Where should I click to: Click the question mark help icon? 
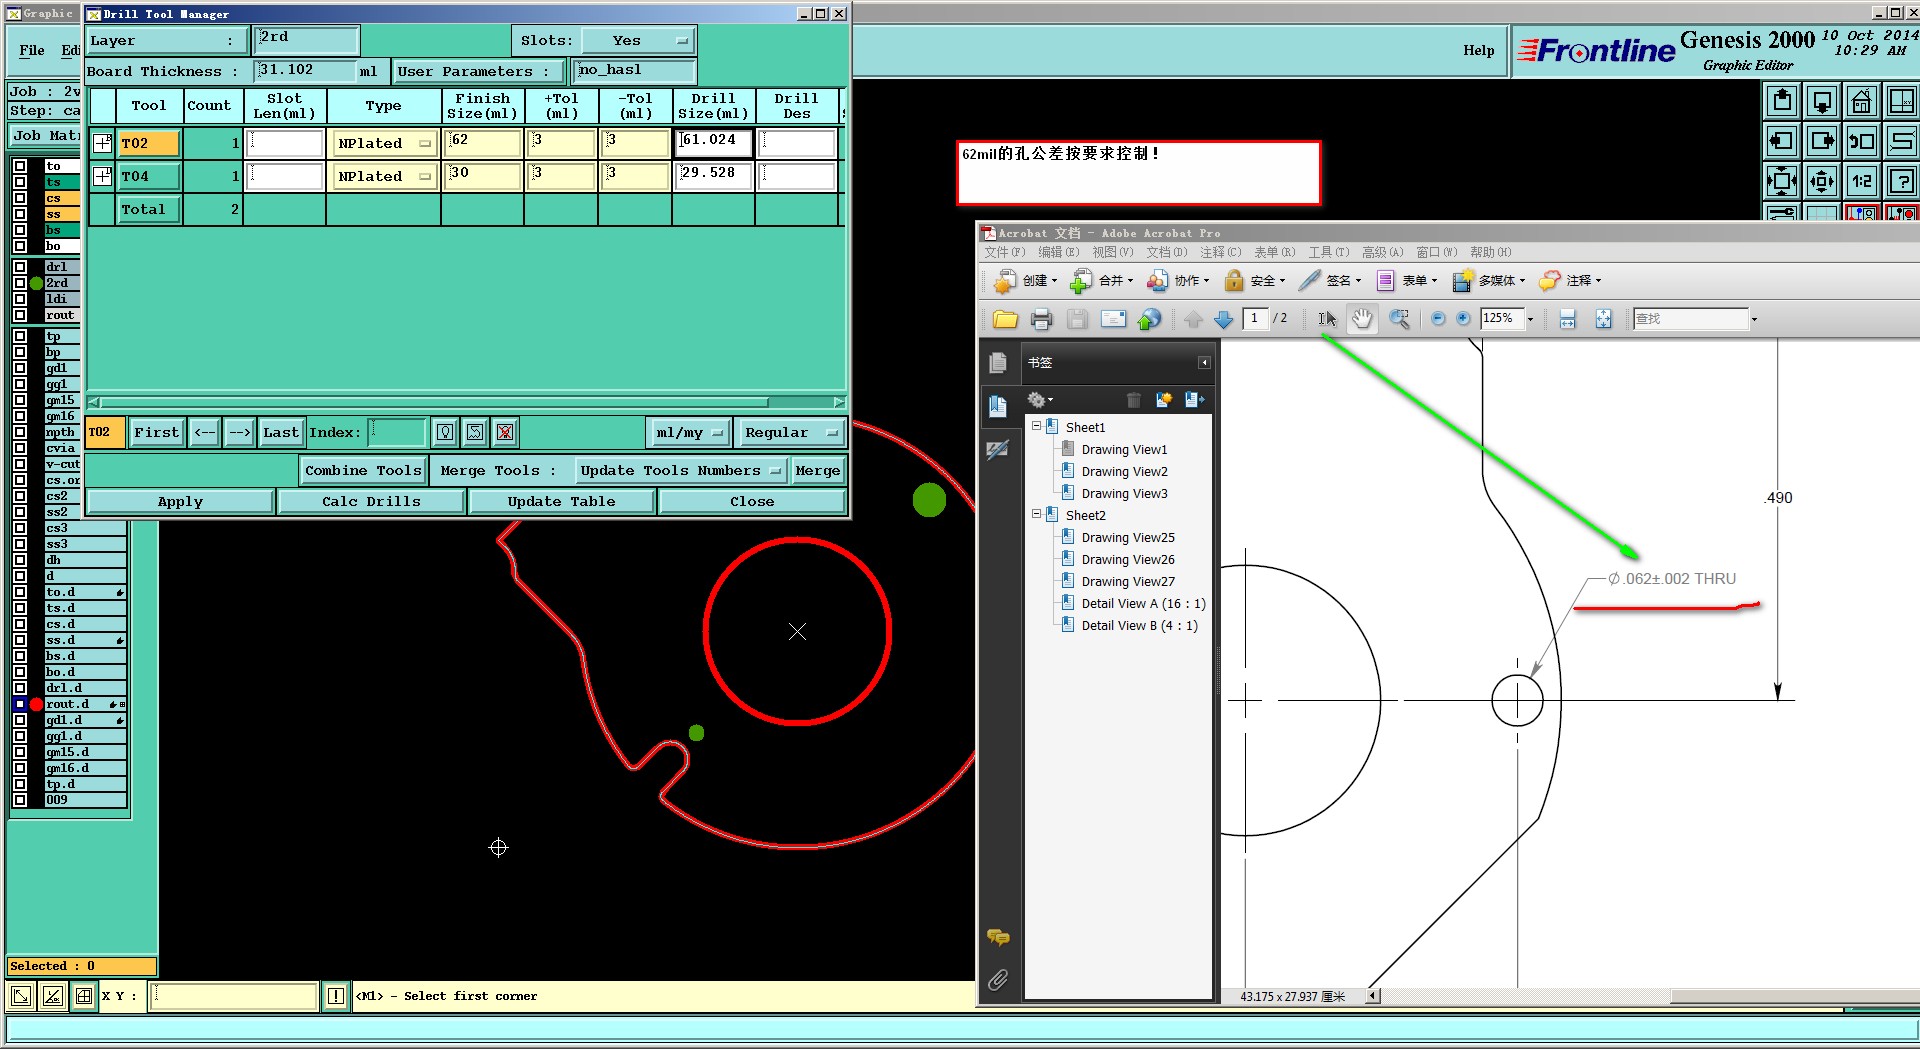coord(1901,181)
